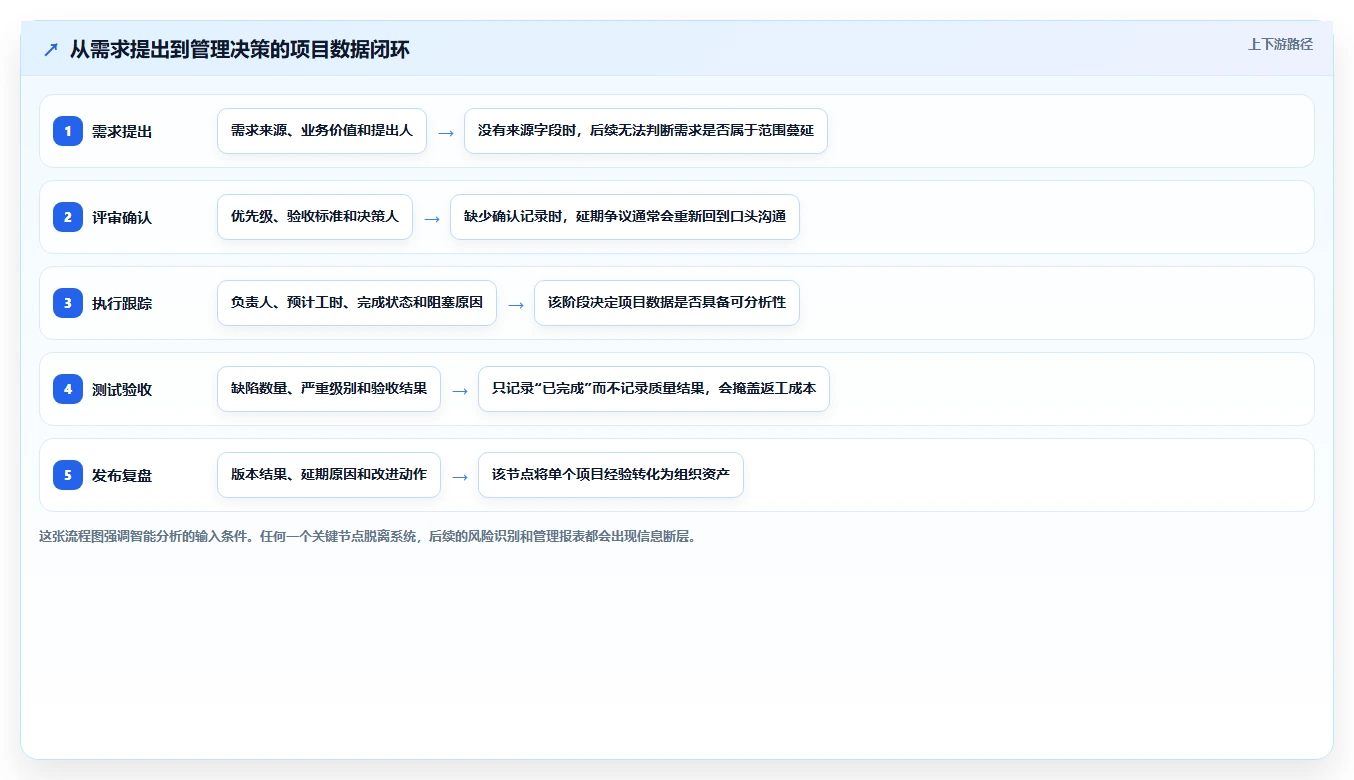1354x780 pixels.
Task: Click the box 负责人、预计工时、完成状态和阻塞原因
Action: click(357, 303)
